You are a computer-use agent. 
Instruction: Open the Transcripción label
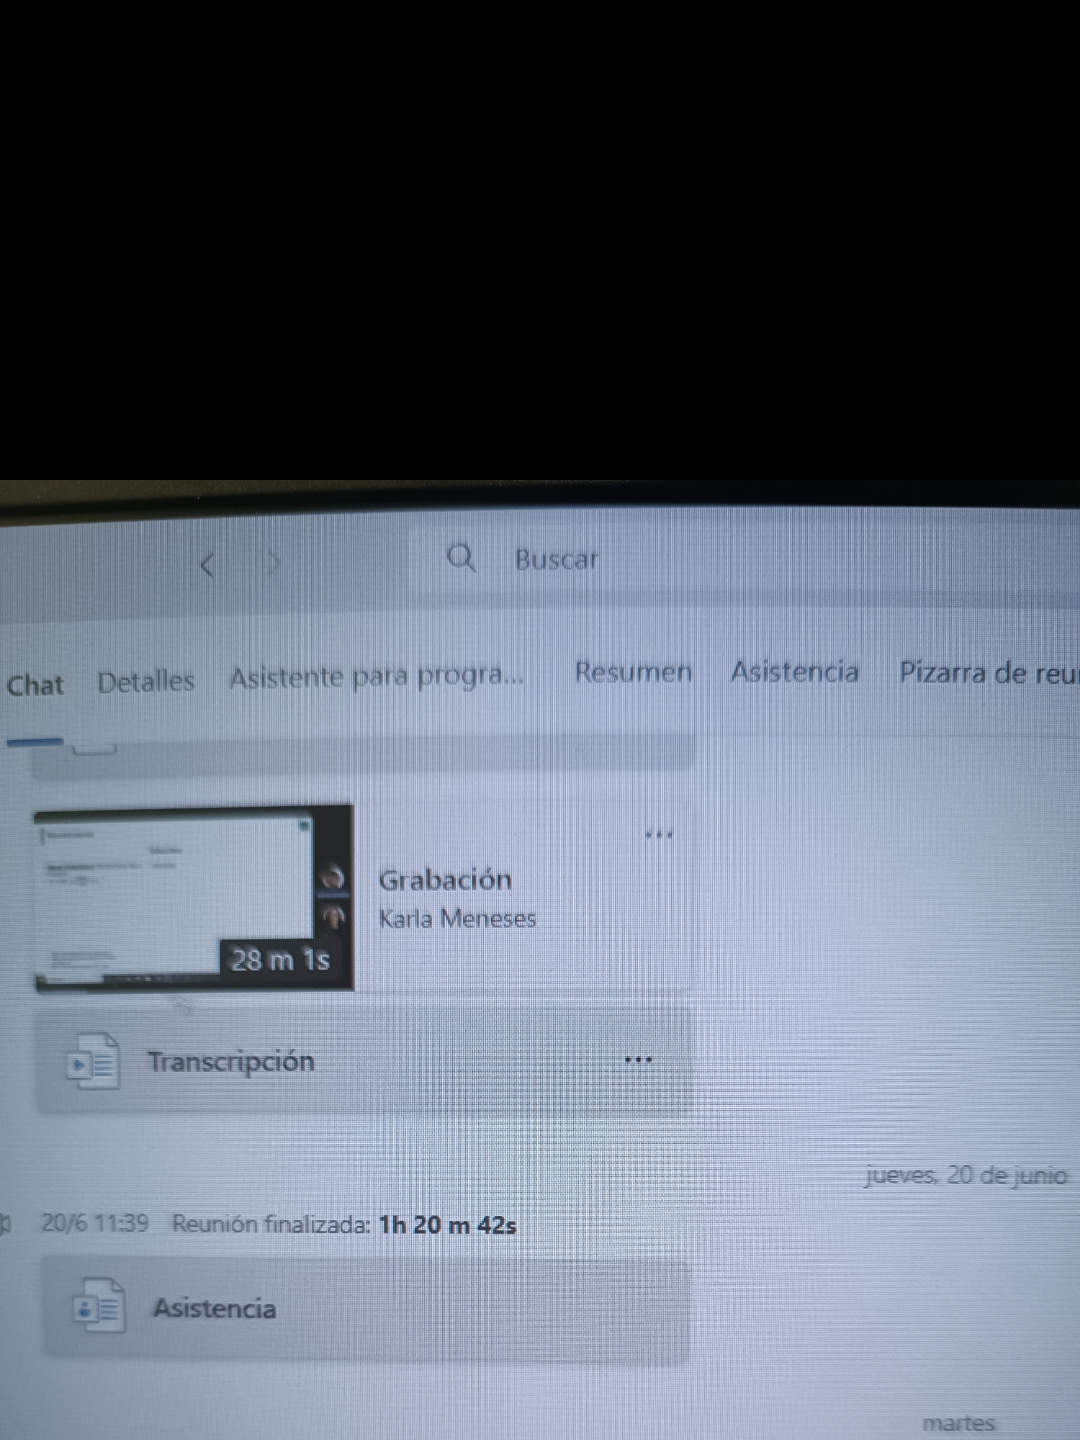coord(231,1062)
